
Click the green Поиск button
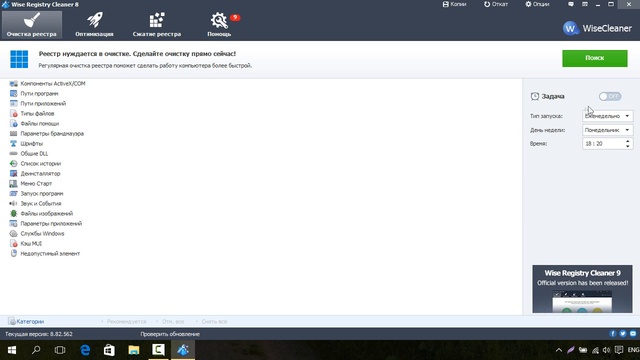[595, 58]
